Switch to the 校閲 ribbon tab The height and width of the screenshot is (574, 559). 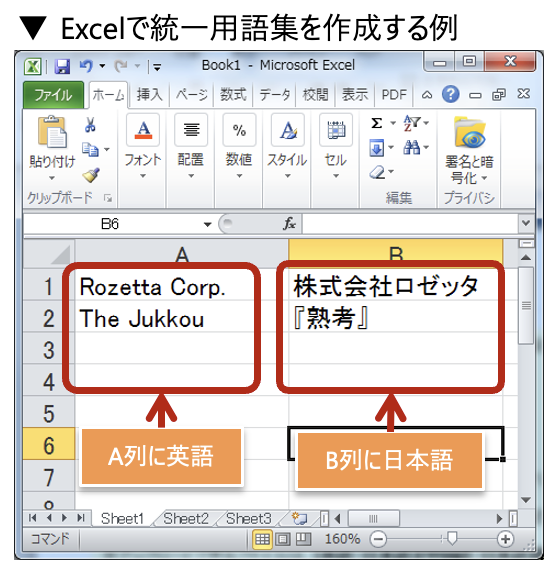click(315, 95)
